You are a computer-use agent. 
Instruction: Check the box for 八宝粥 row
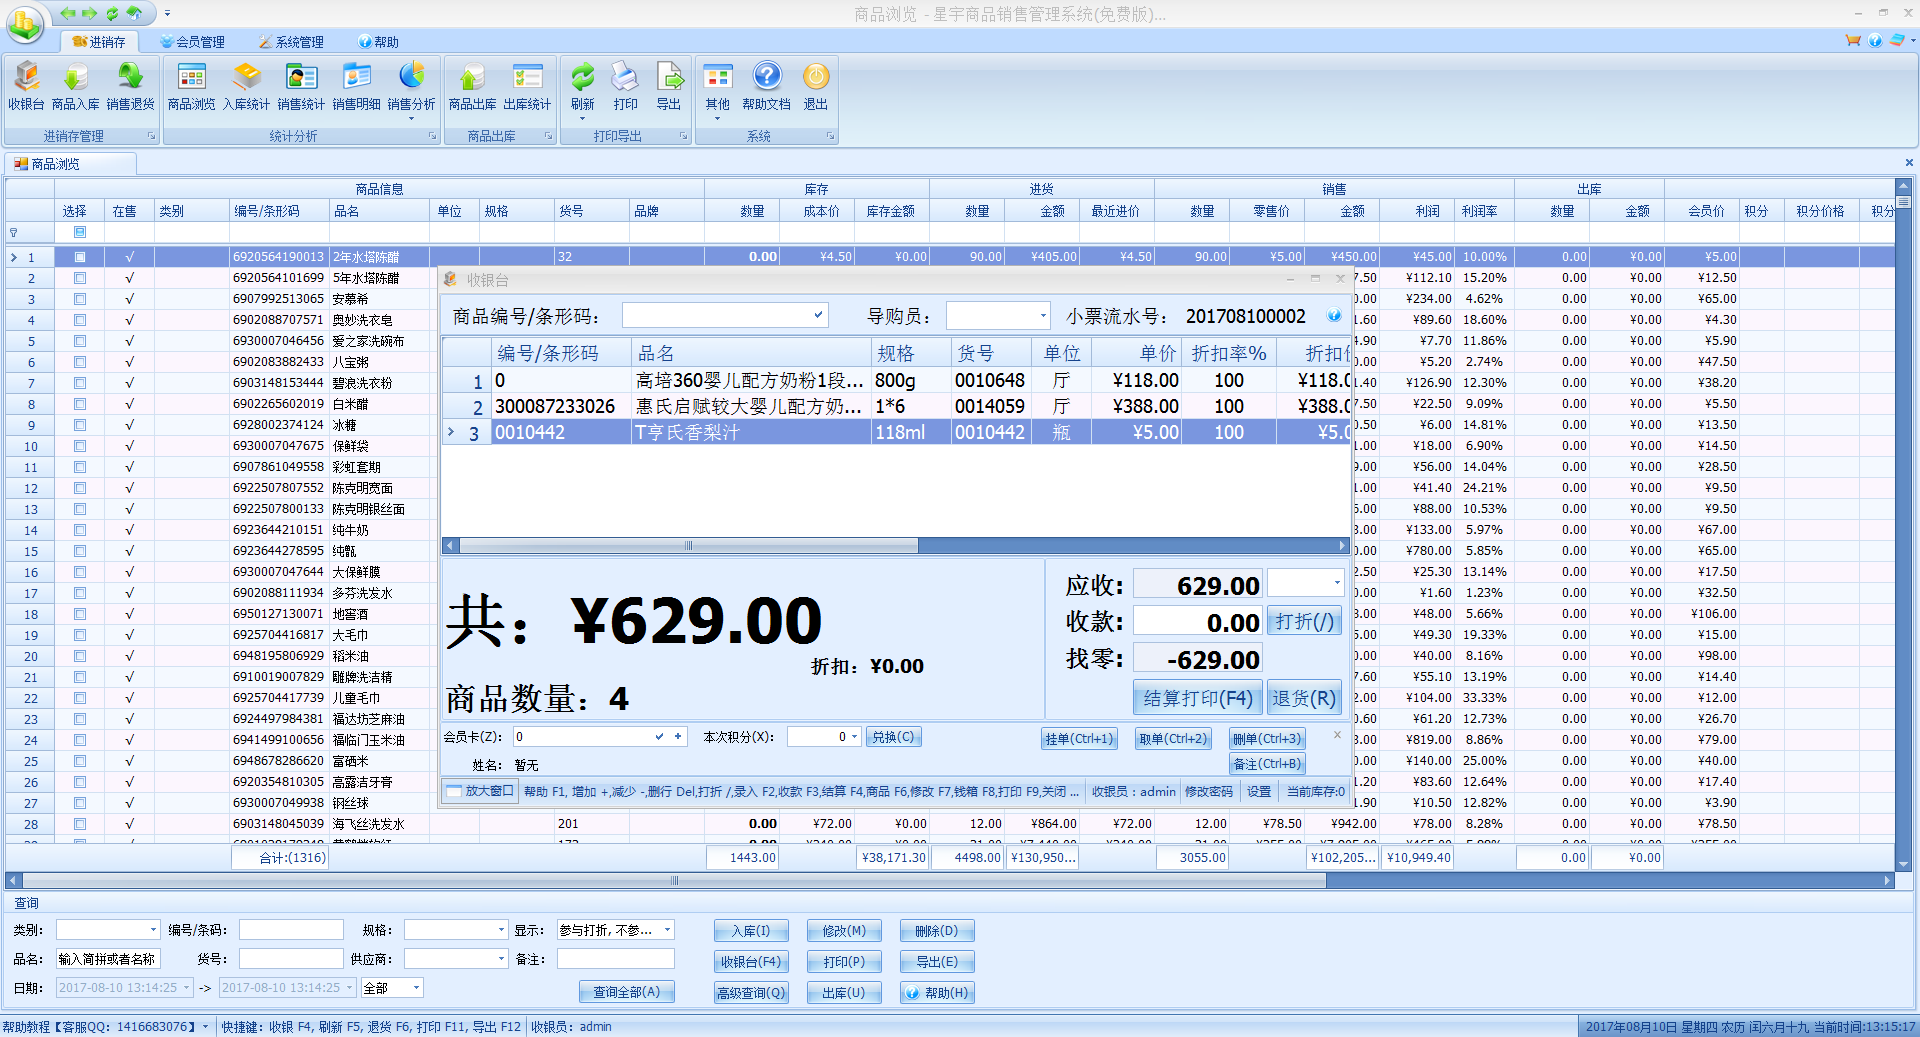(x=80, y=362)
